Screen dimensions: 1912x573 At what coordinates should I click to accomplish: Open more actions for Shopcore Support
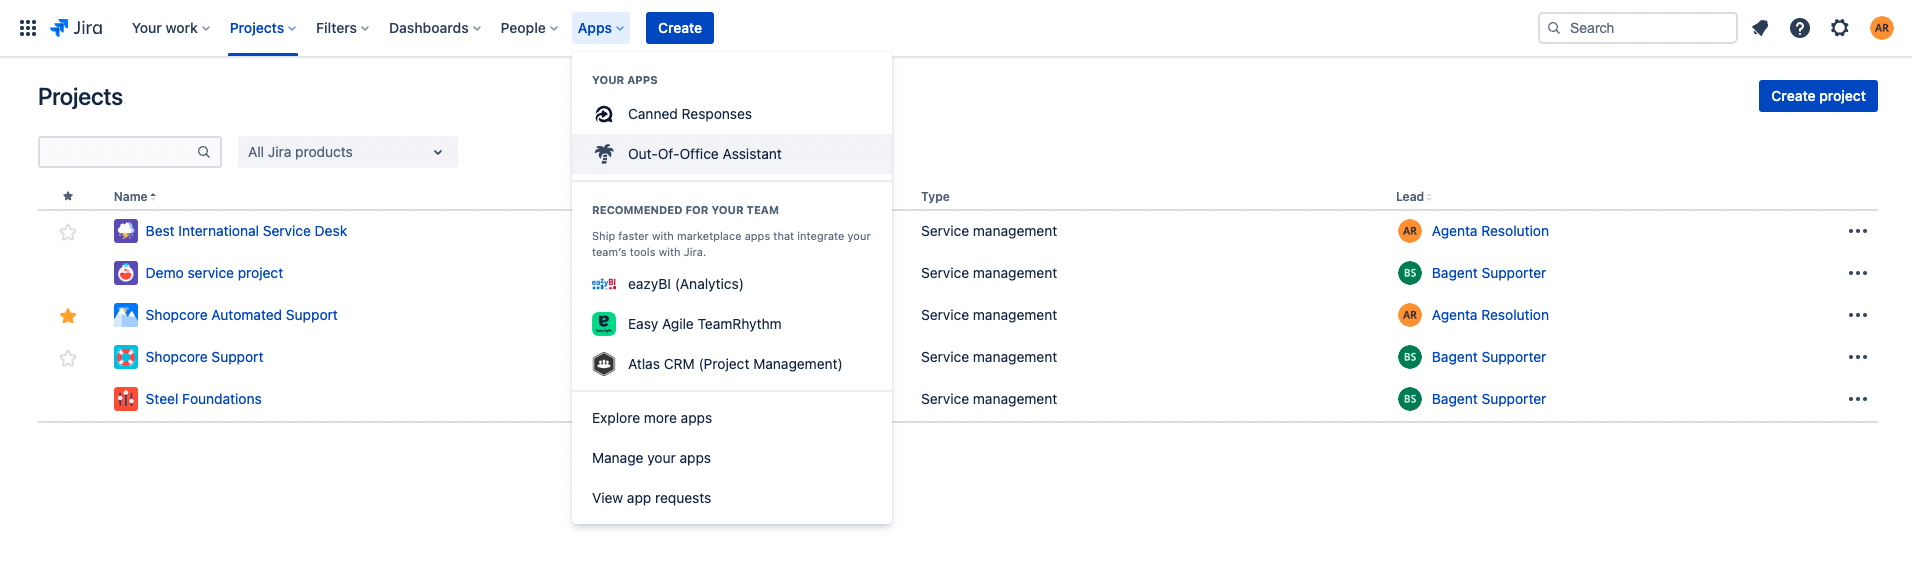pyautogui.click(x=1858, y=357)
